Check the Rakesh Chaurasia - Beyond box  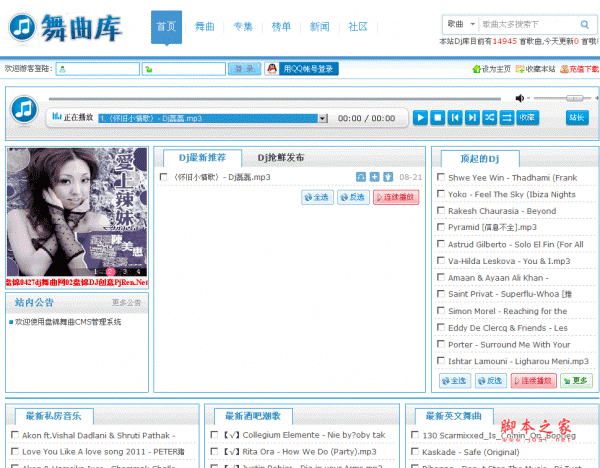441,210
